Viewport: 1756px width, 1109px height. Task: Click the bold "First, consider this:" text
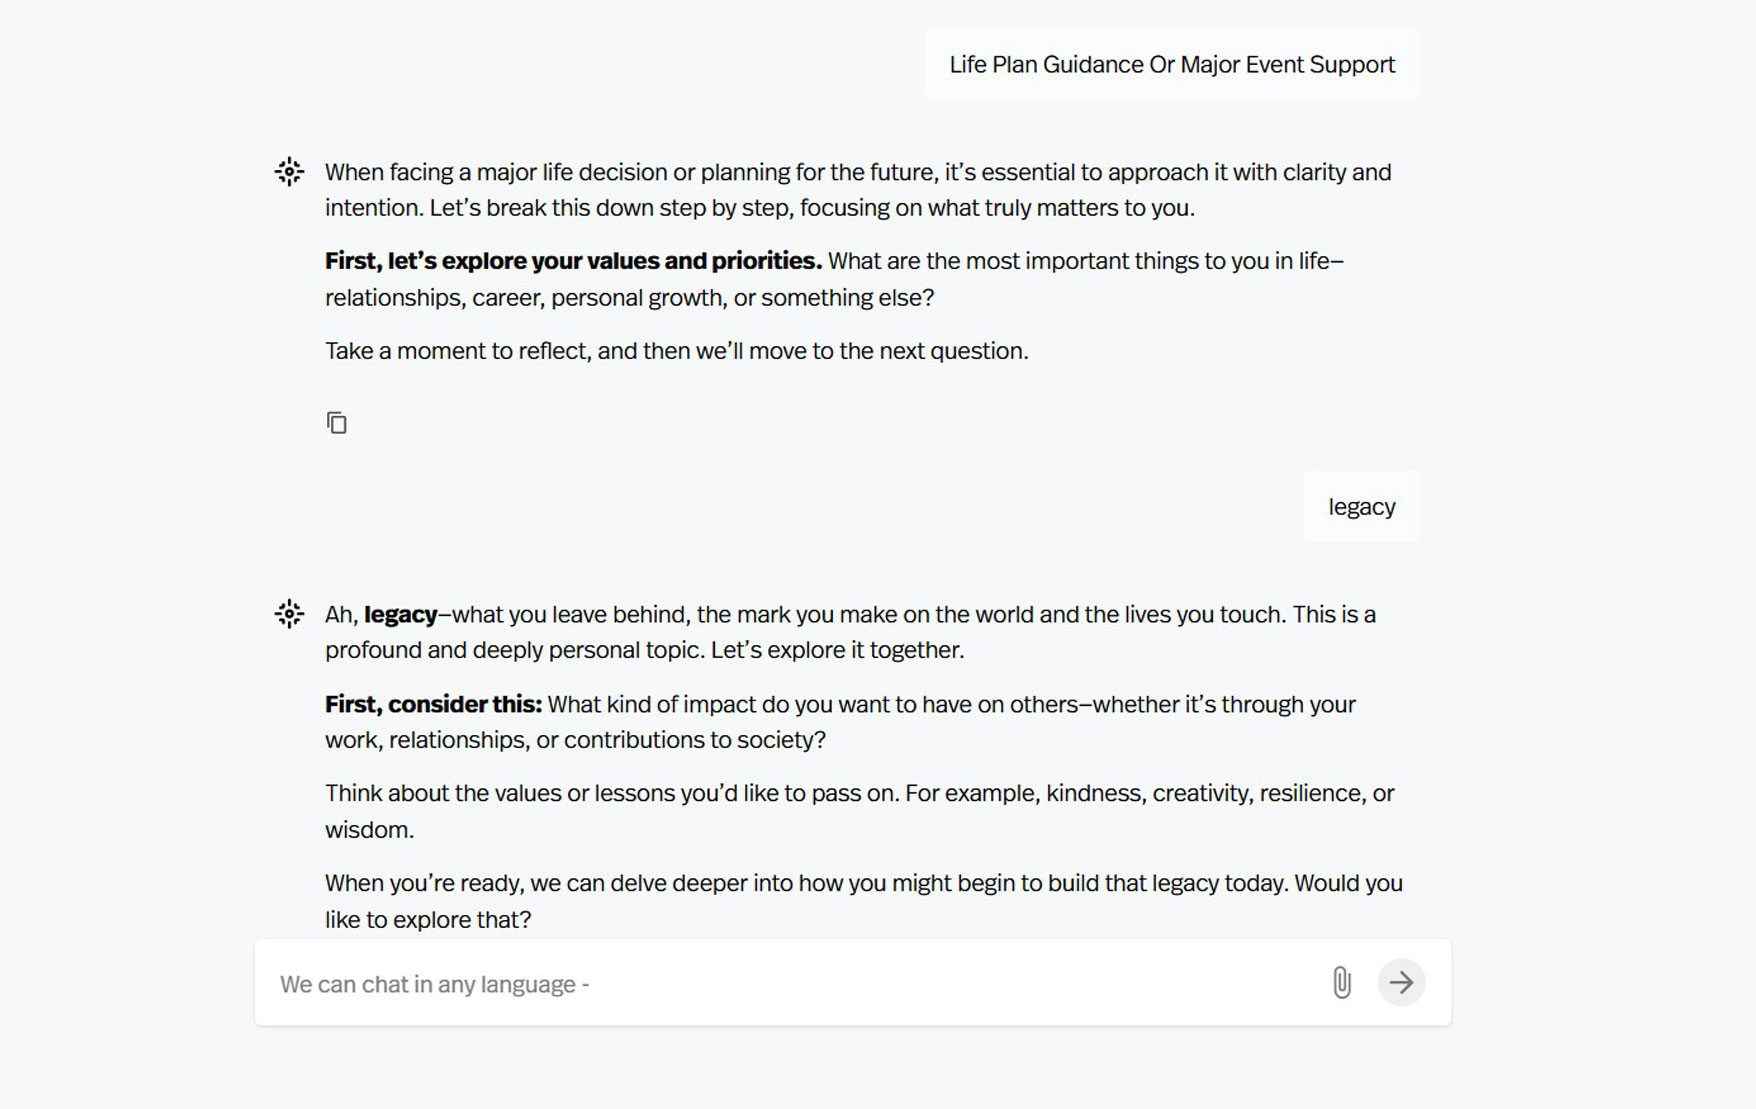[x=433, y=704]
